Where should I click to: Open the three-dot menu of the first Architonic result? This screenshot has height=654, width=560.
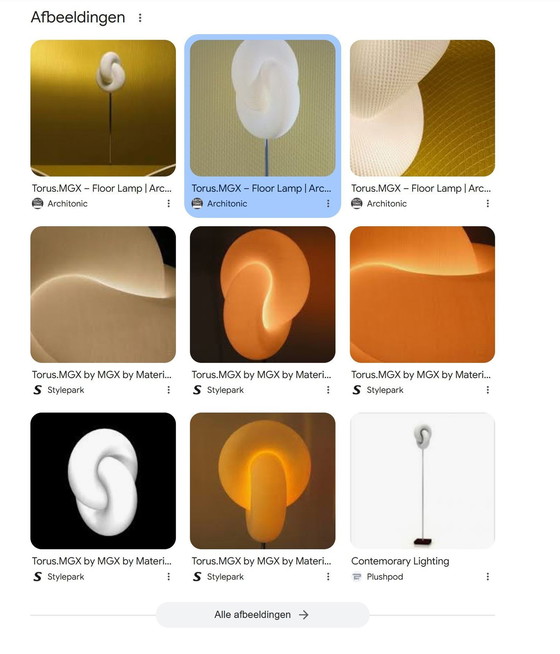pos(168,204)
